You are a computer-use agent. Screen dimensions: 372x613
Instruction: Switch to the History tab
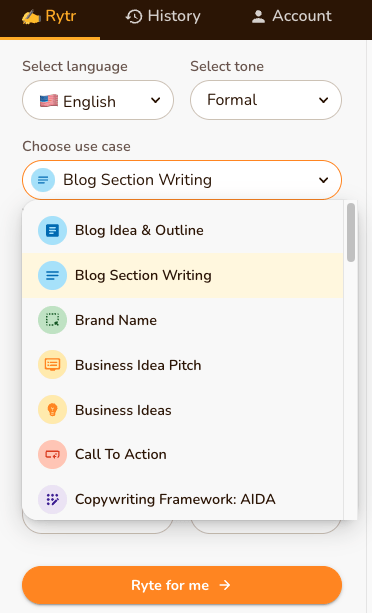tap(163, 16)
